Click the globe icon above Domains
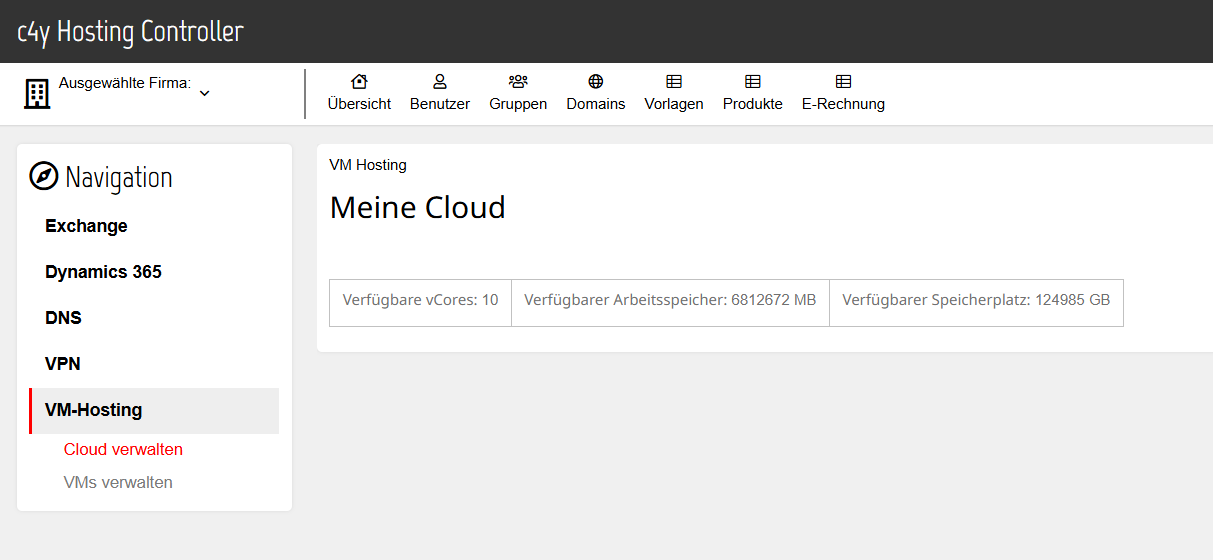The width and height of the screenshot is (1213, 560). [x=596, y=81]
